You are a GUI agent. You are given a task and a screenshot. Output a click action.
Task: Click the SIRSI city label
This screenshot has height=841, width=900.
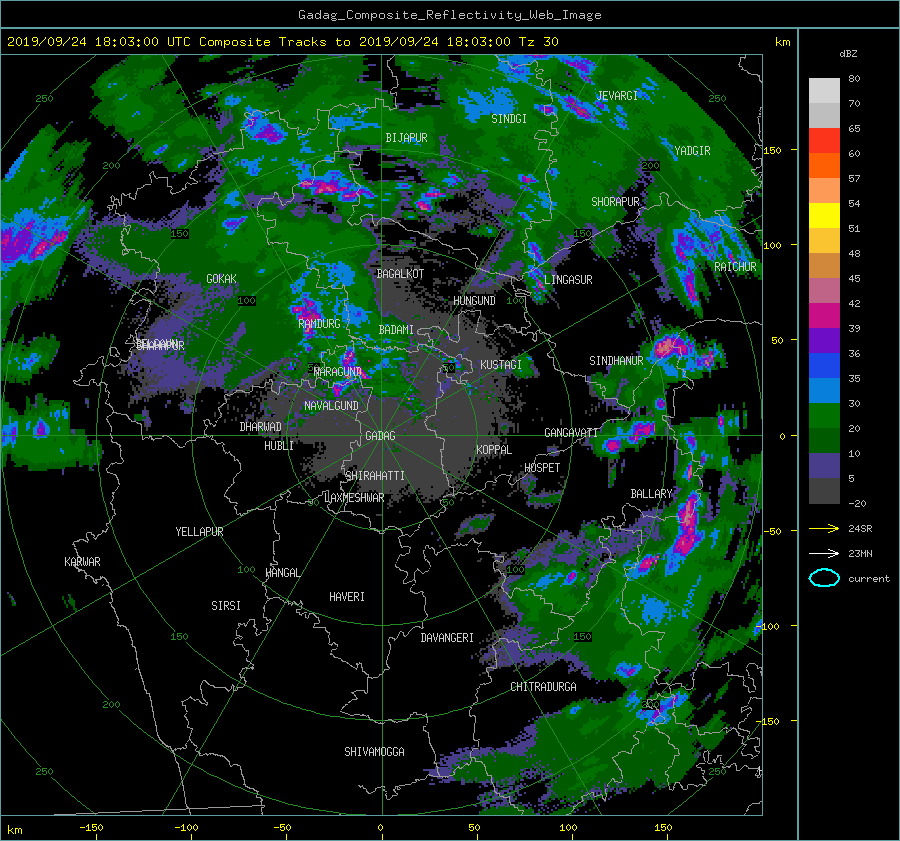click(x=226, y=606)
